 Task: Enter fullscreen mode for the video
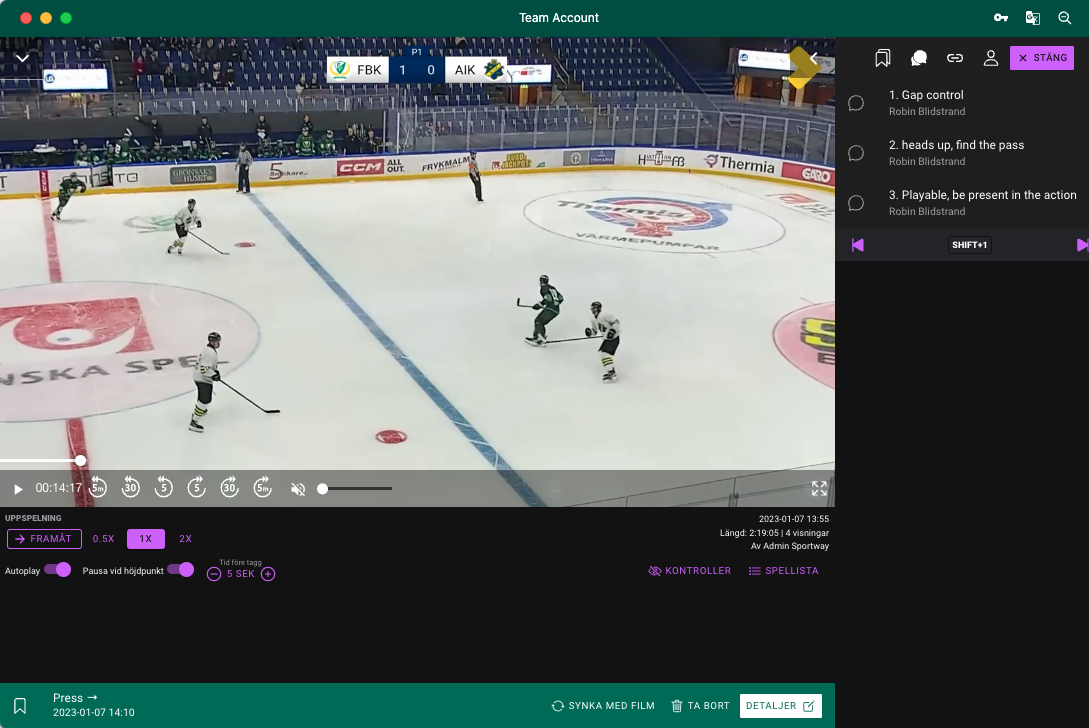click(x=819, y=489)
